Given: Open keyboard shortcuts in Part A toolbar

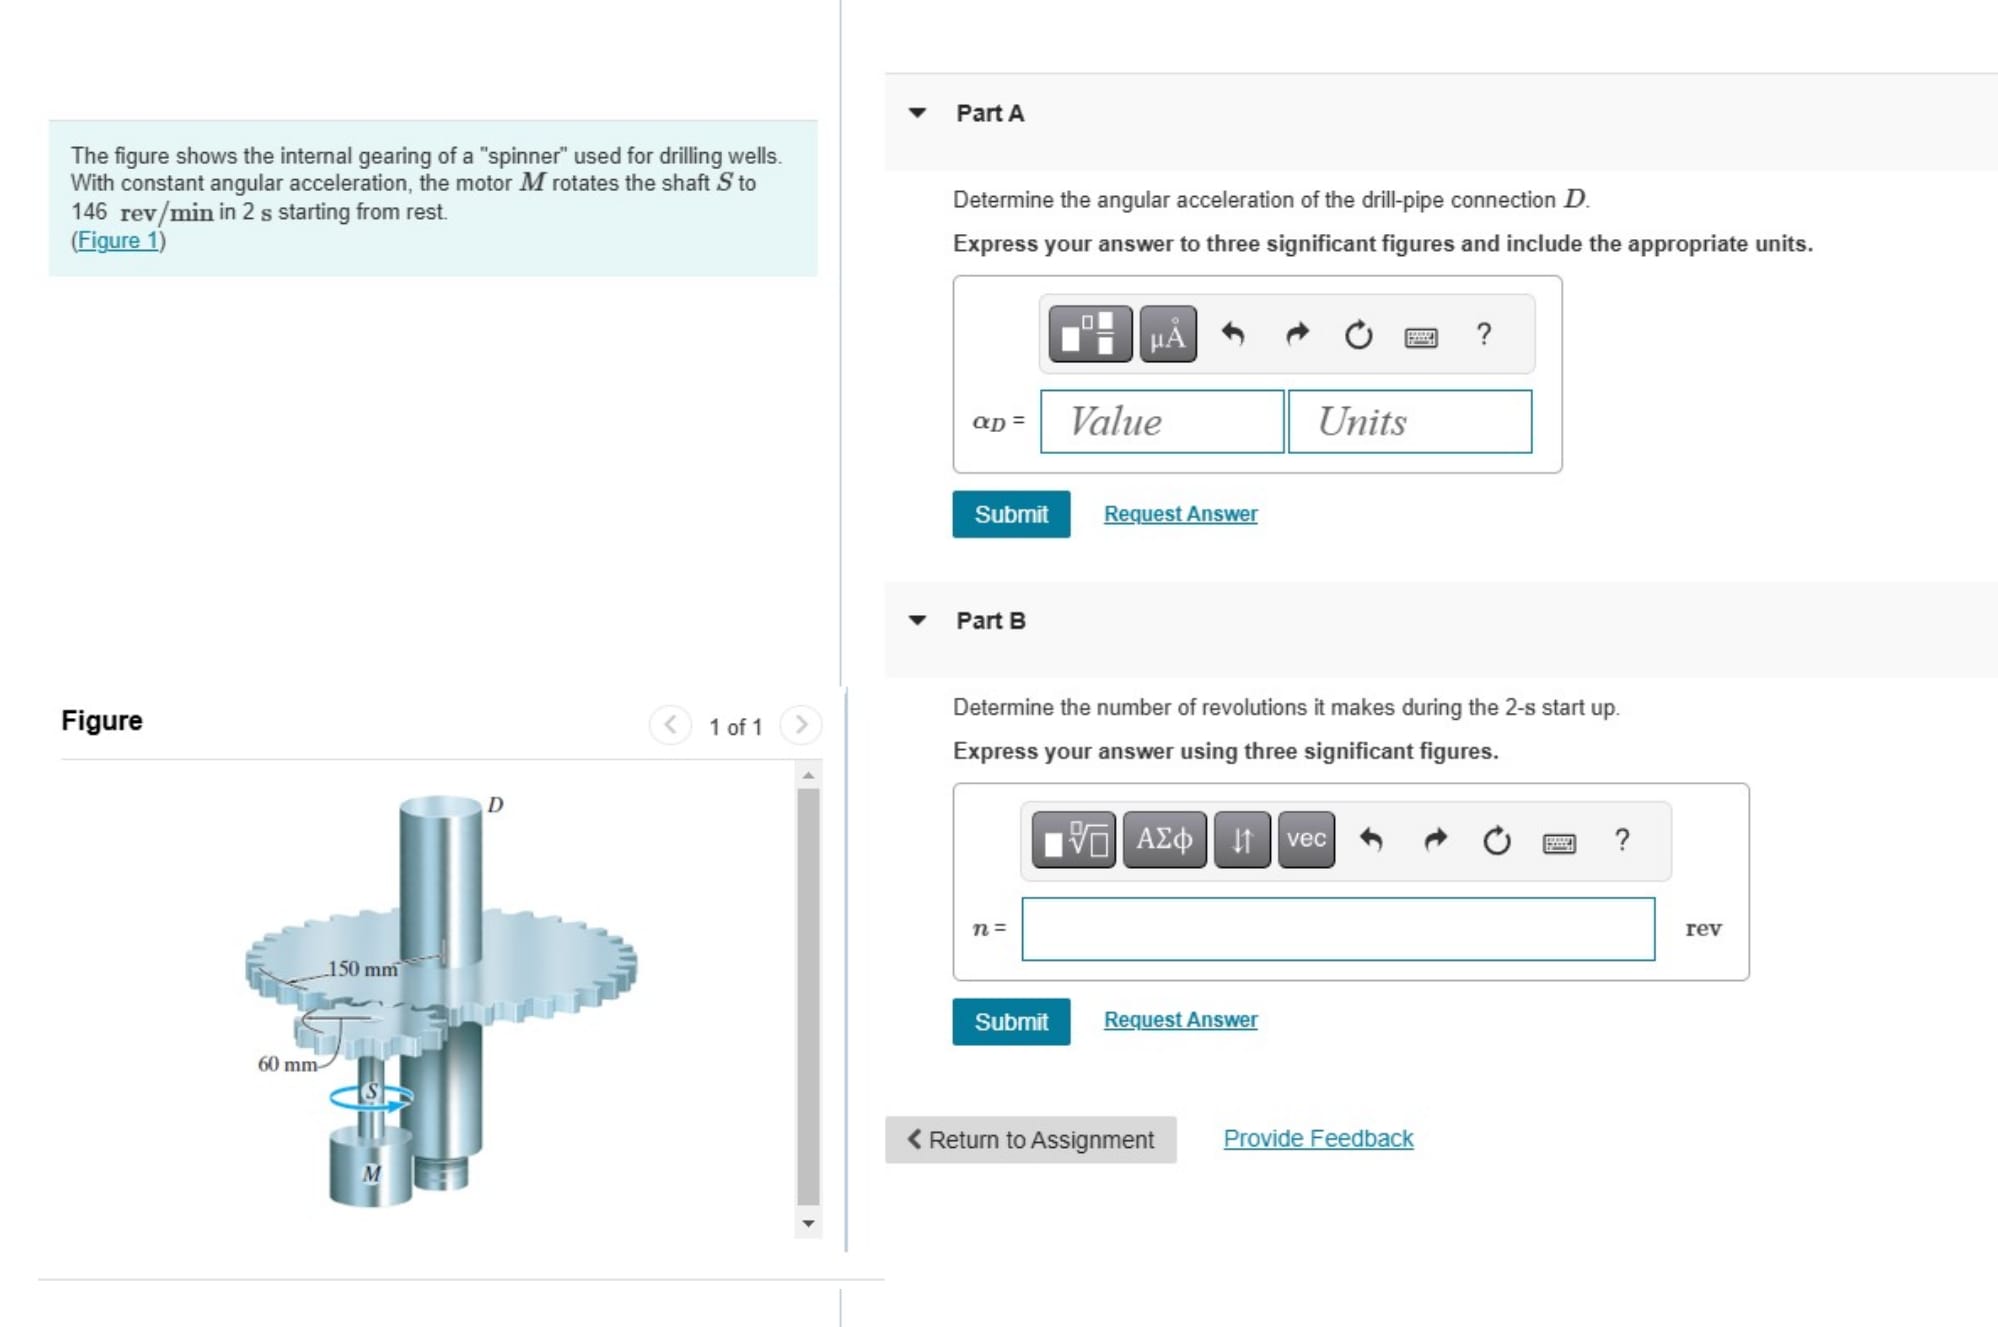Looking at the screenshot, I should coord(1421,336).
